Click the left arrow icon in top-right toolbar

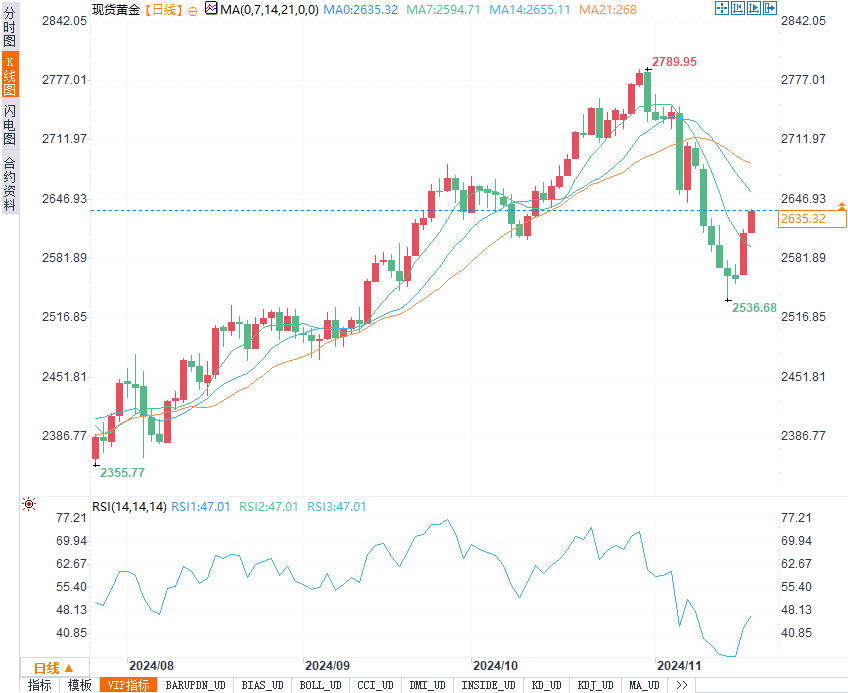(739, 9)
